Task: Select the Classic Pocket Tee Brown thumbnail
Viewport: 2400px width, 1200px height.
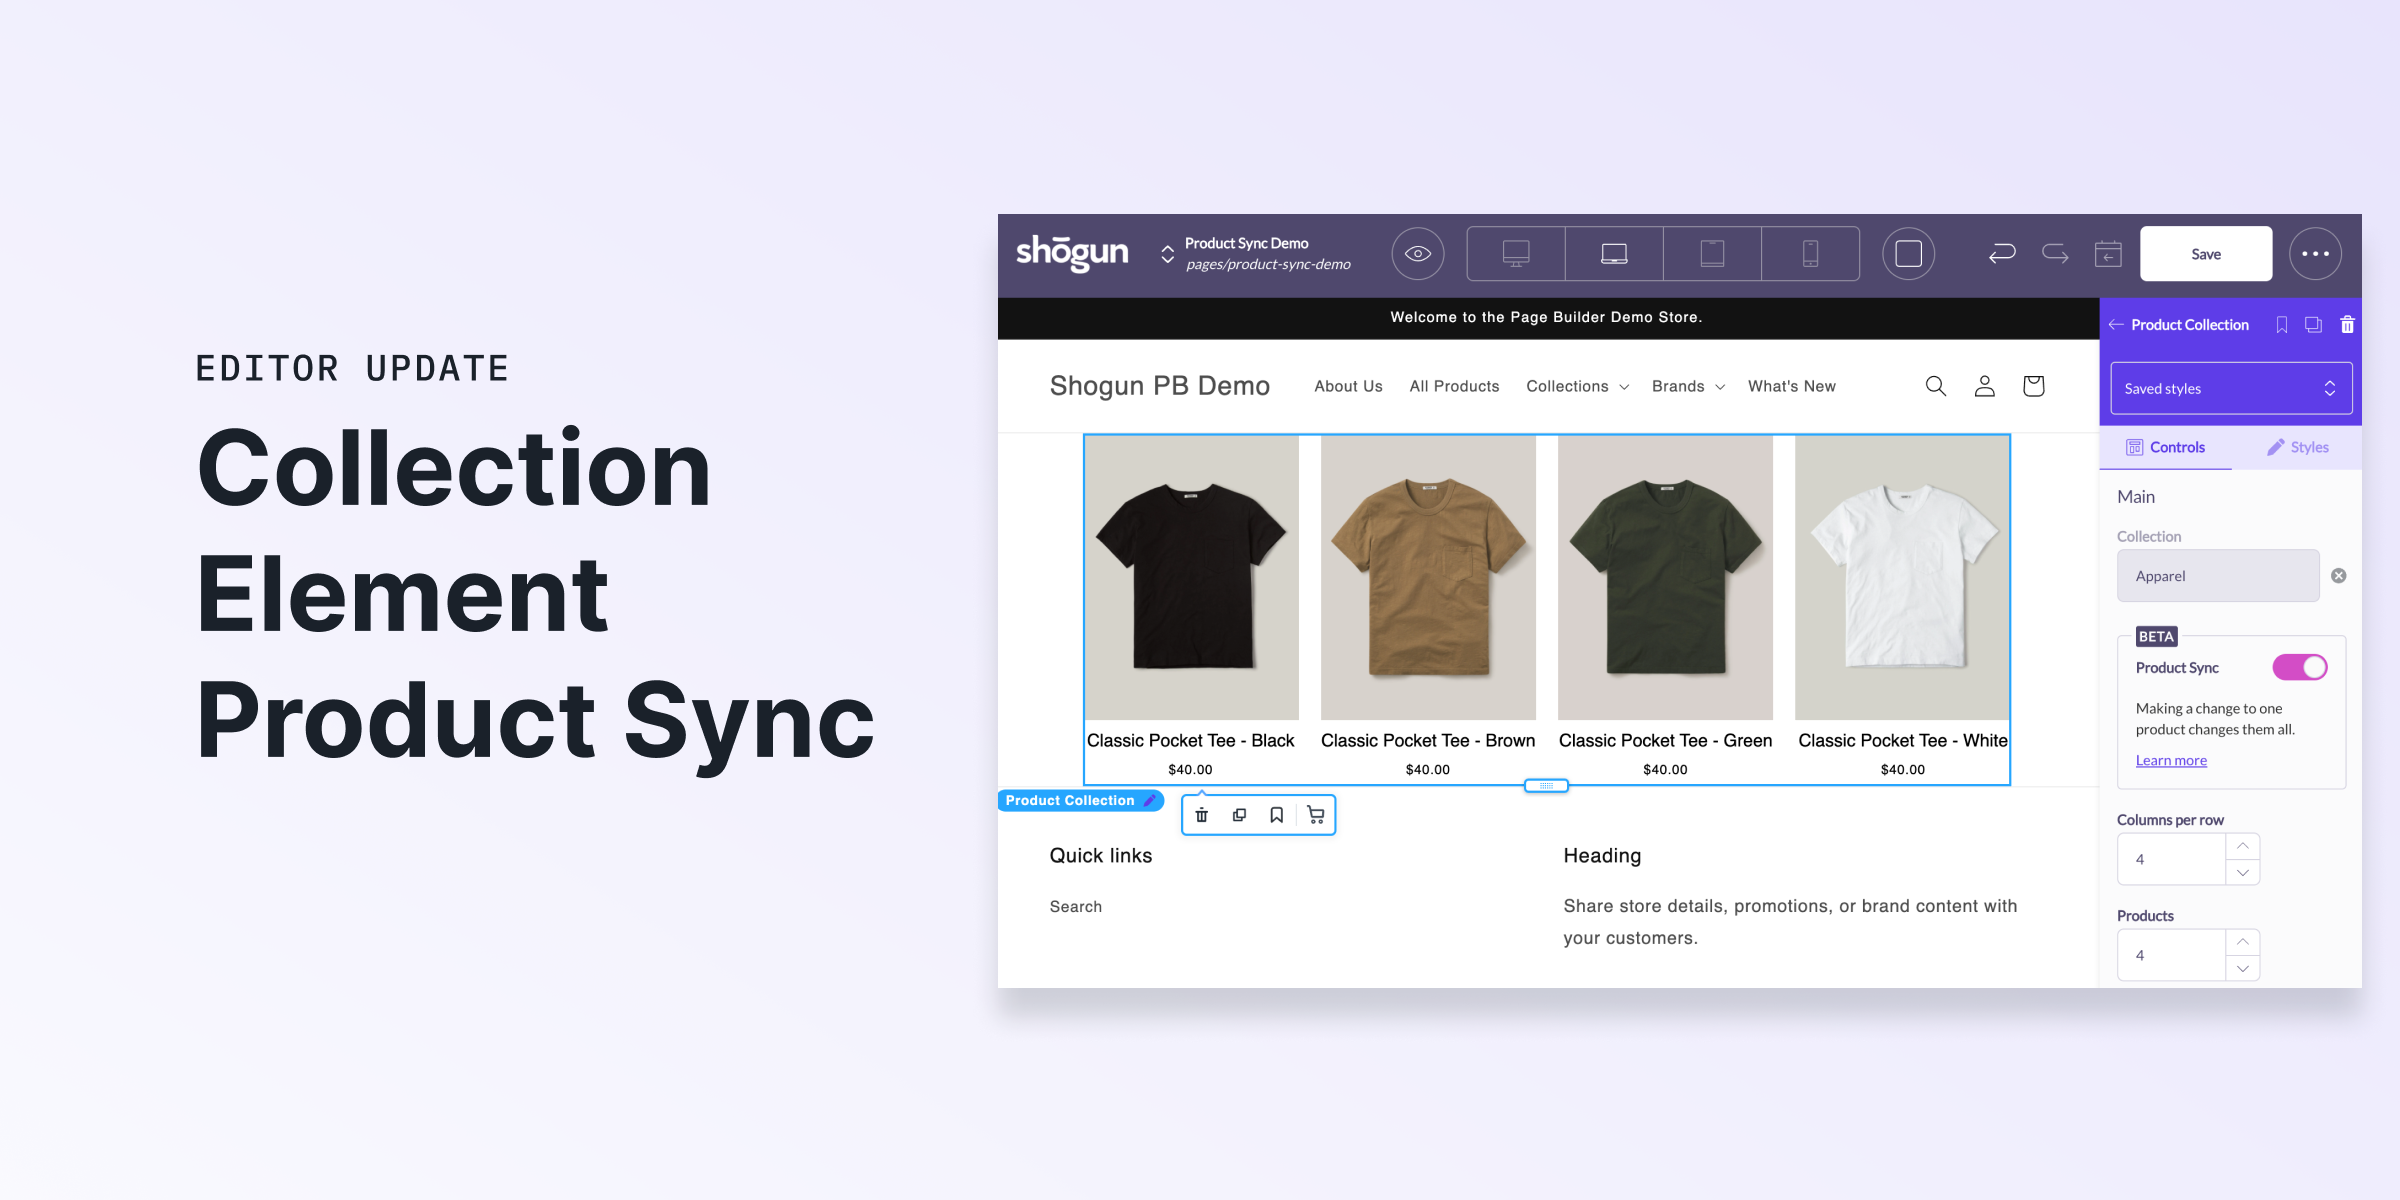Action: [1428, 578]
